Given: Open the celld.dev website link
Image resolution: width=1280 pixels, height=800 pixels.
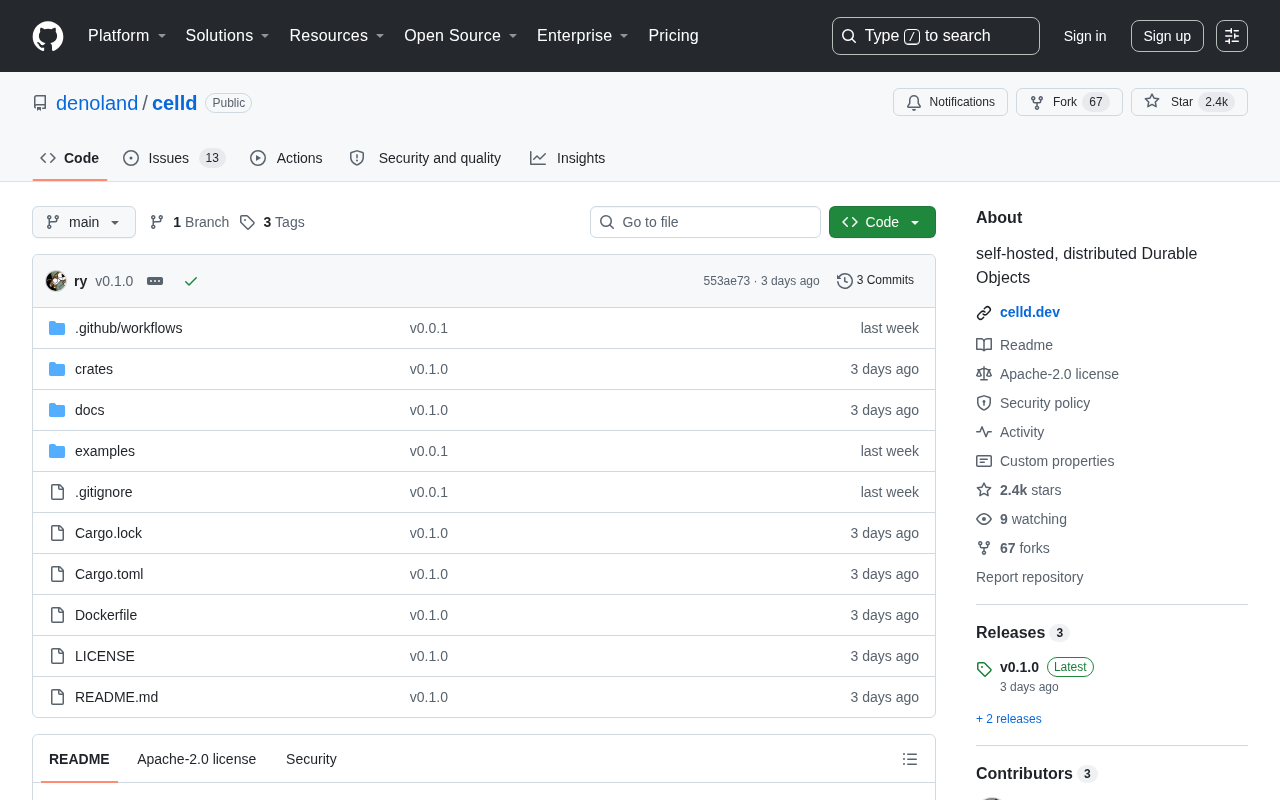Looking at the screenshot, I should [x=1030, y=312].
